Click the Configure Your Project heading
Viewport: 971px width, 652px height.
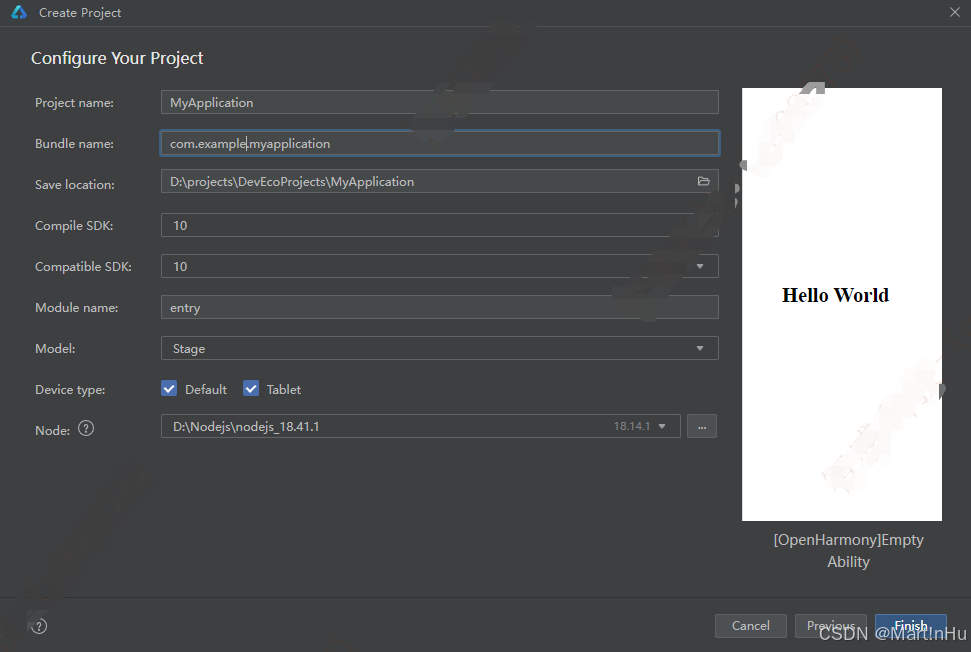tap(117, 58)
